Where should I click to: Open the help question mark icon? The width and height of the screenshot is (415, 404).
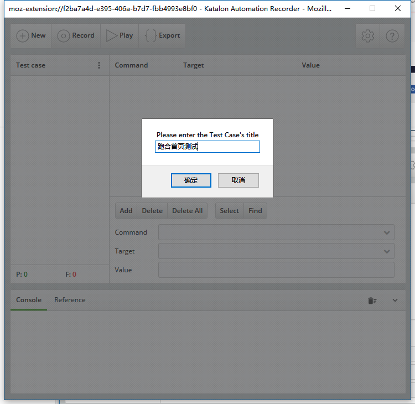(x=392, y=36)
